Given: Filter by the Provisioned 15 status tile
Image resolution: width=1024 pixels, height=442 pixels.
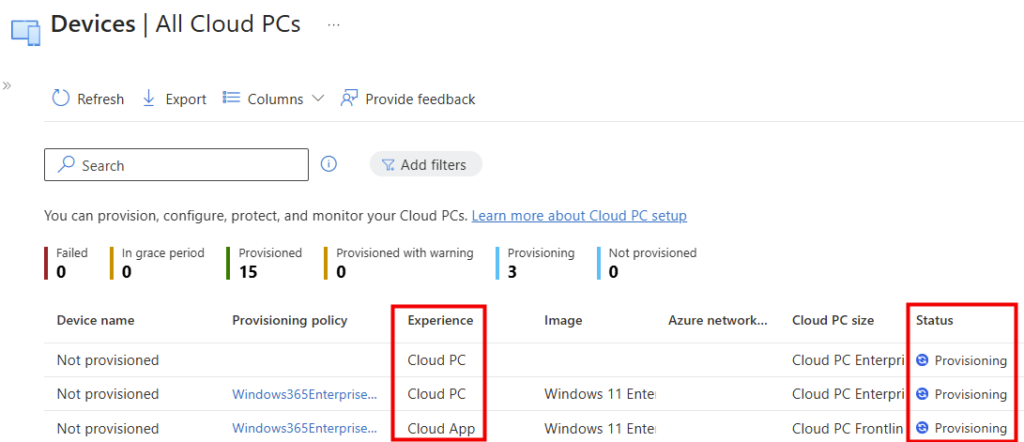Looking at the screenshot, I should [x=269, y=263].
